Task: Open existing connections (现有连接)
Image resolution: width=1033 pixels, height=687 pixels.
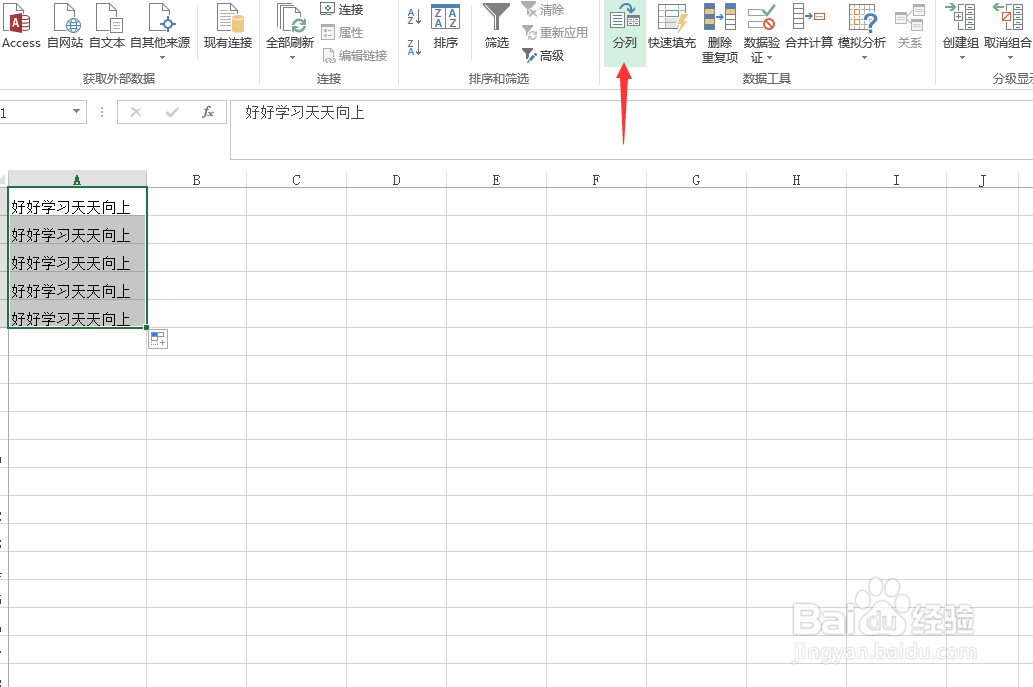Action: pyautogui.click(x=228, y=26)
